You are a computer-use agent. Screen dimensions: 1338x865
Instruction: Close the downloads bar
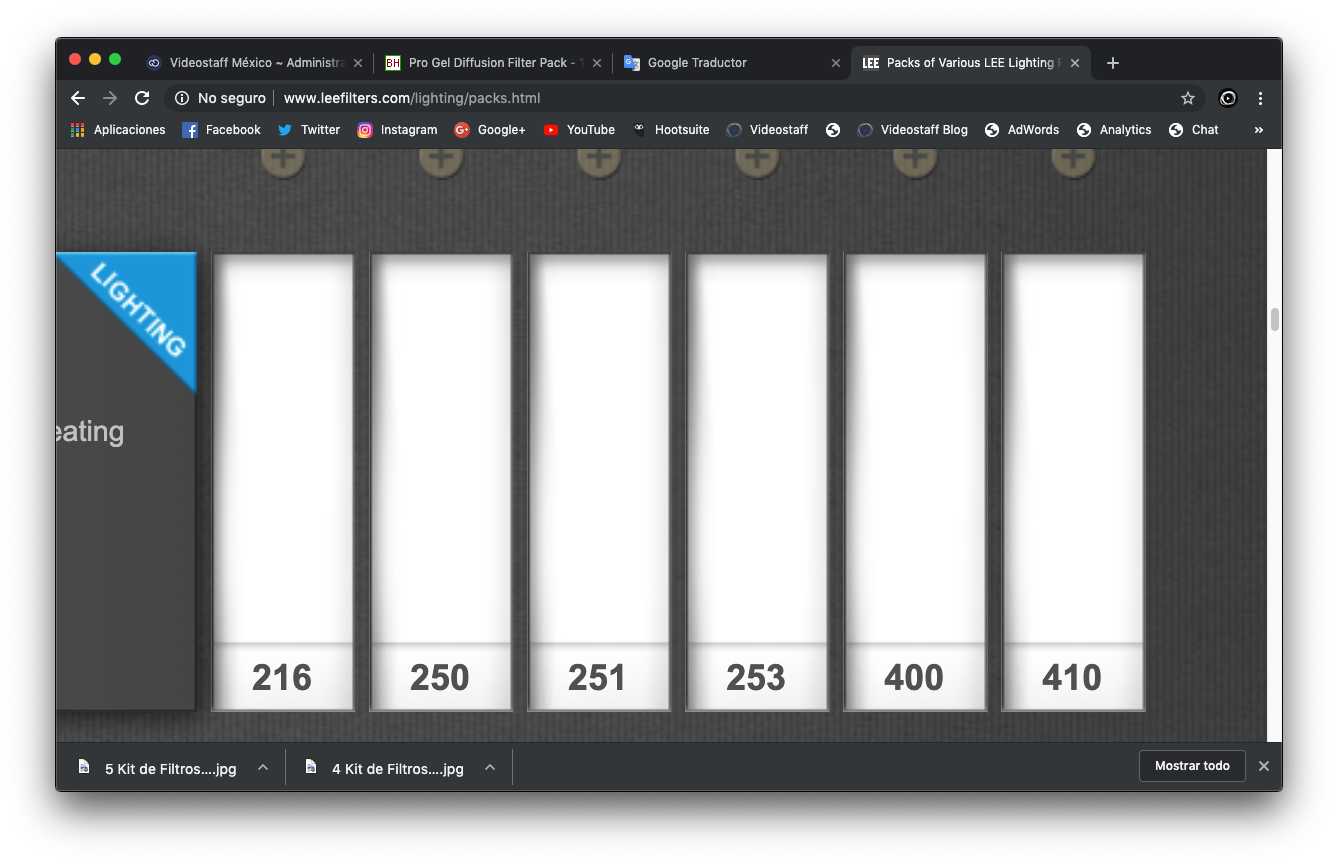tap(1263, 766)
